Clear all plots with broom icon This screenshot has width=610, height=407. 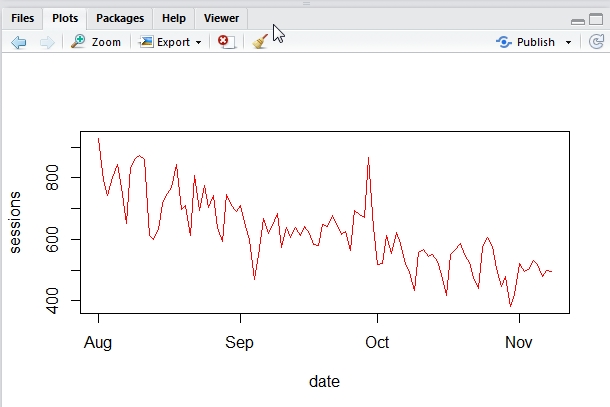point(260,42)
